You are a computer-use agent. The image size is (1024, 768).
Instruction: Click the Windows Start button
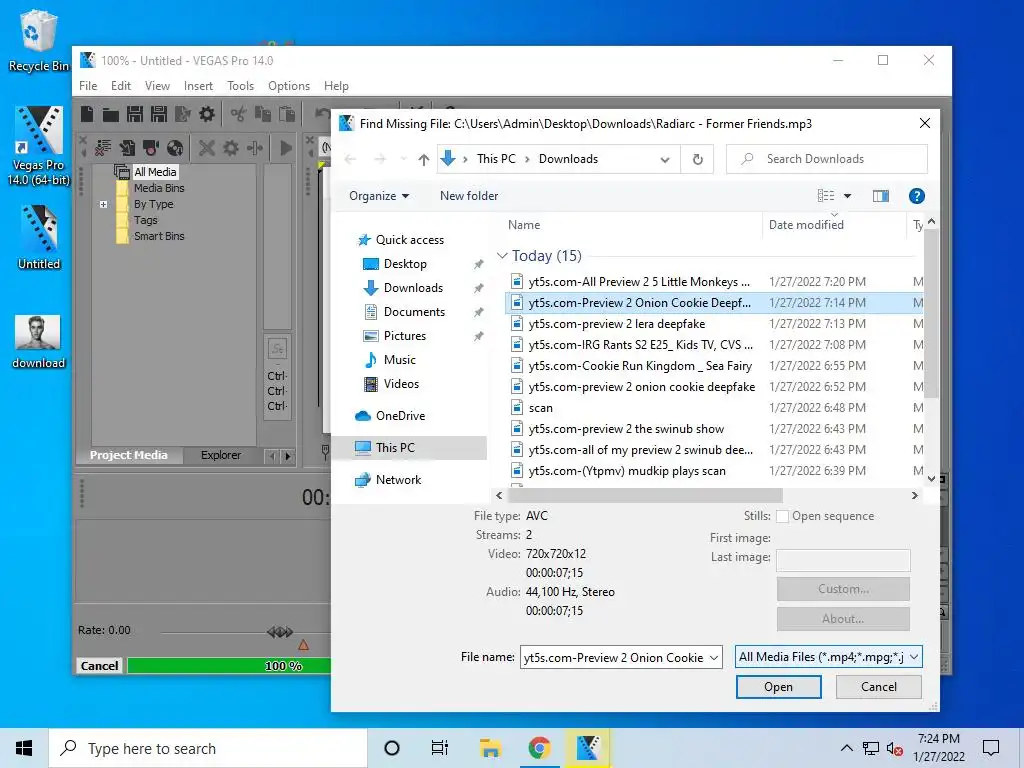tap(24, 748)
